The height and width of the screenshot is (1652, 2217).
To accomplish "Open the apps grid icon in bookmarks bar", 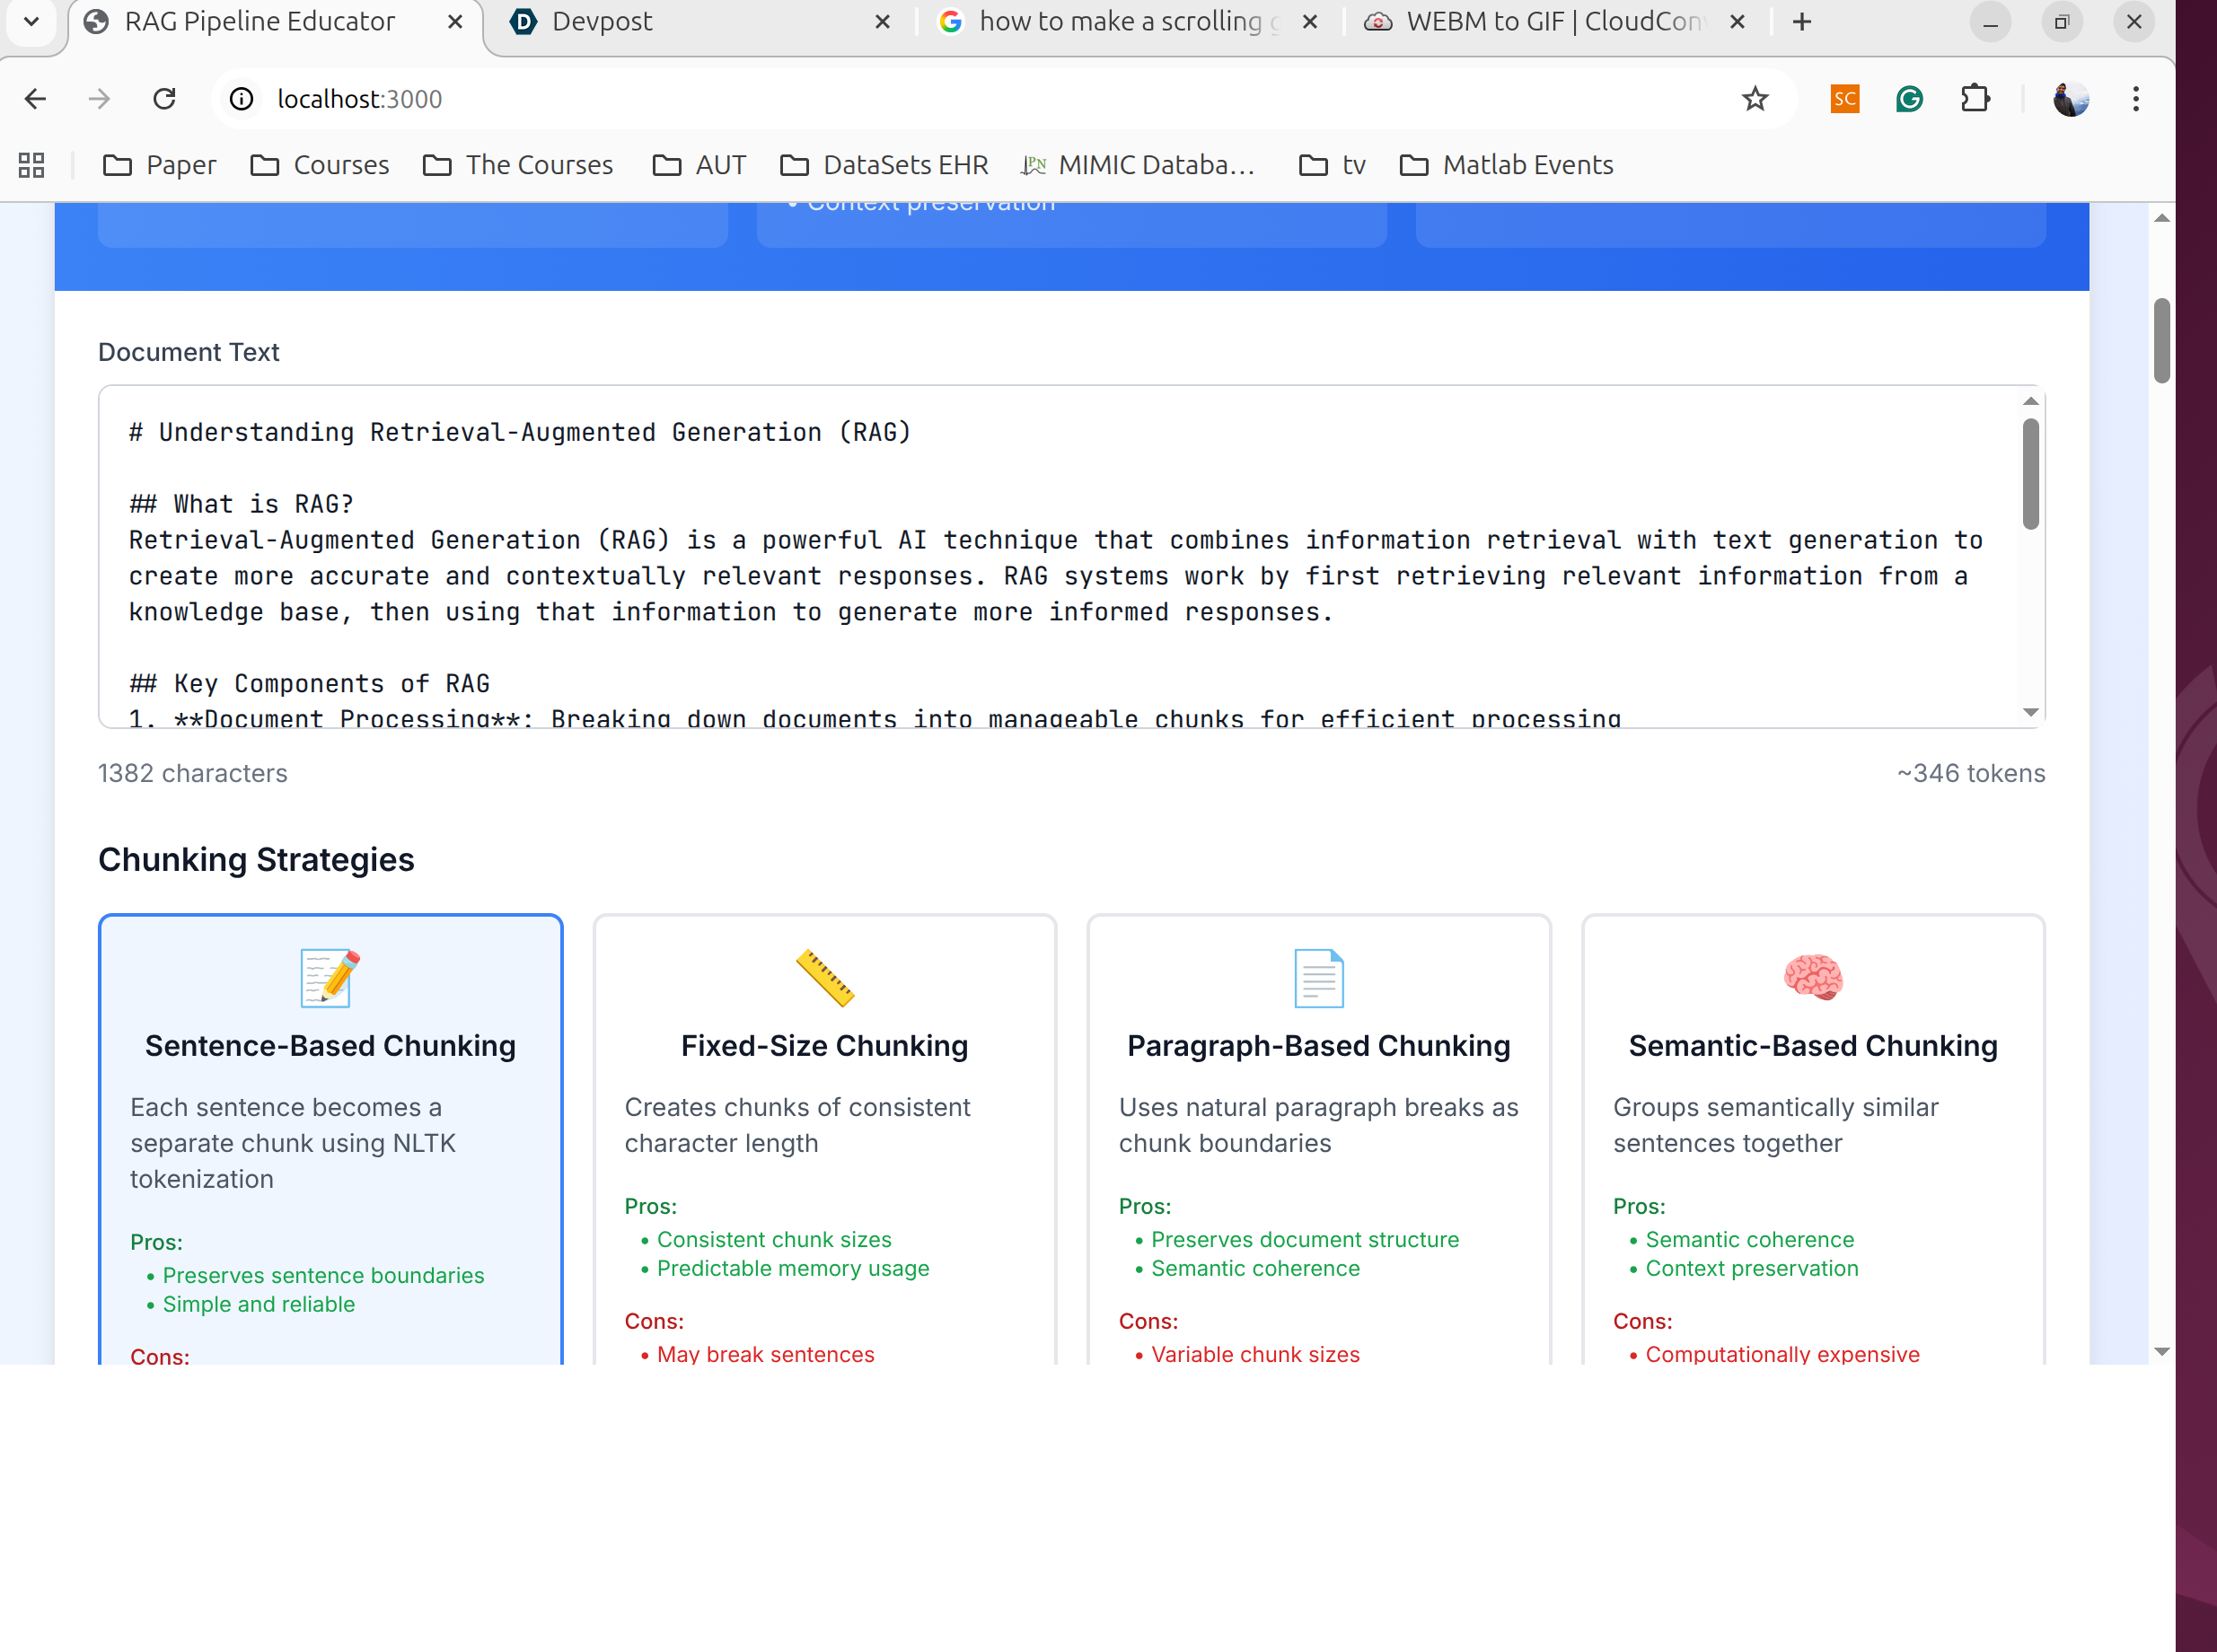I will tap(32, 165).
